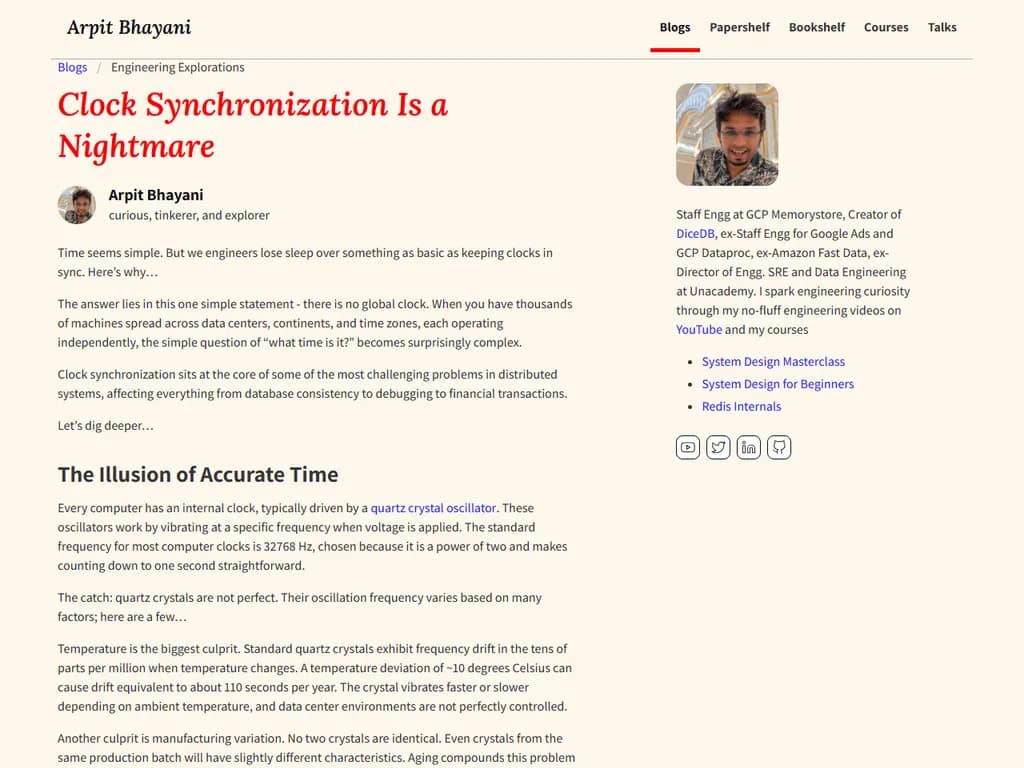Open the DiceDB link in bio
This screenshot has height=768, width=1024.
coord(696,233)
